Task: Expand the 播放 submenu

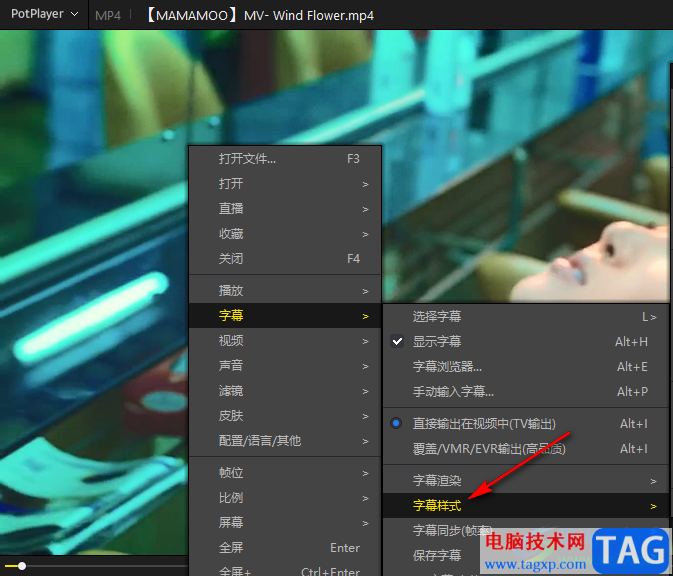Action: (x=285, y=291)
